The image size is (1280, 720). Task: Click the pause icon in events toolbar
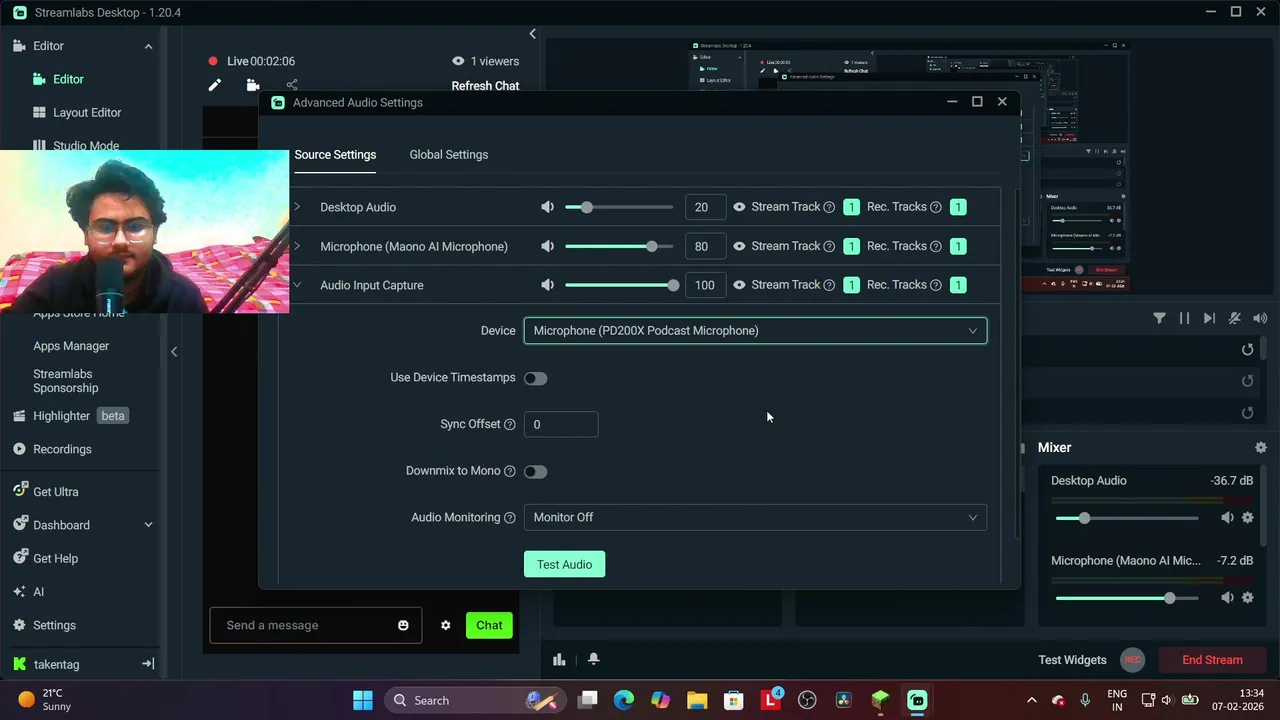click(1184, 318)
